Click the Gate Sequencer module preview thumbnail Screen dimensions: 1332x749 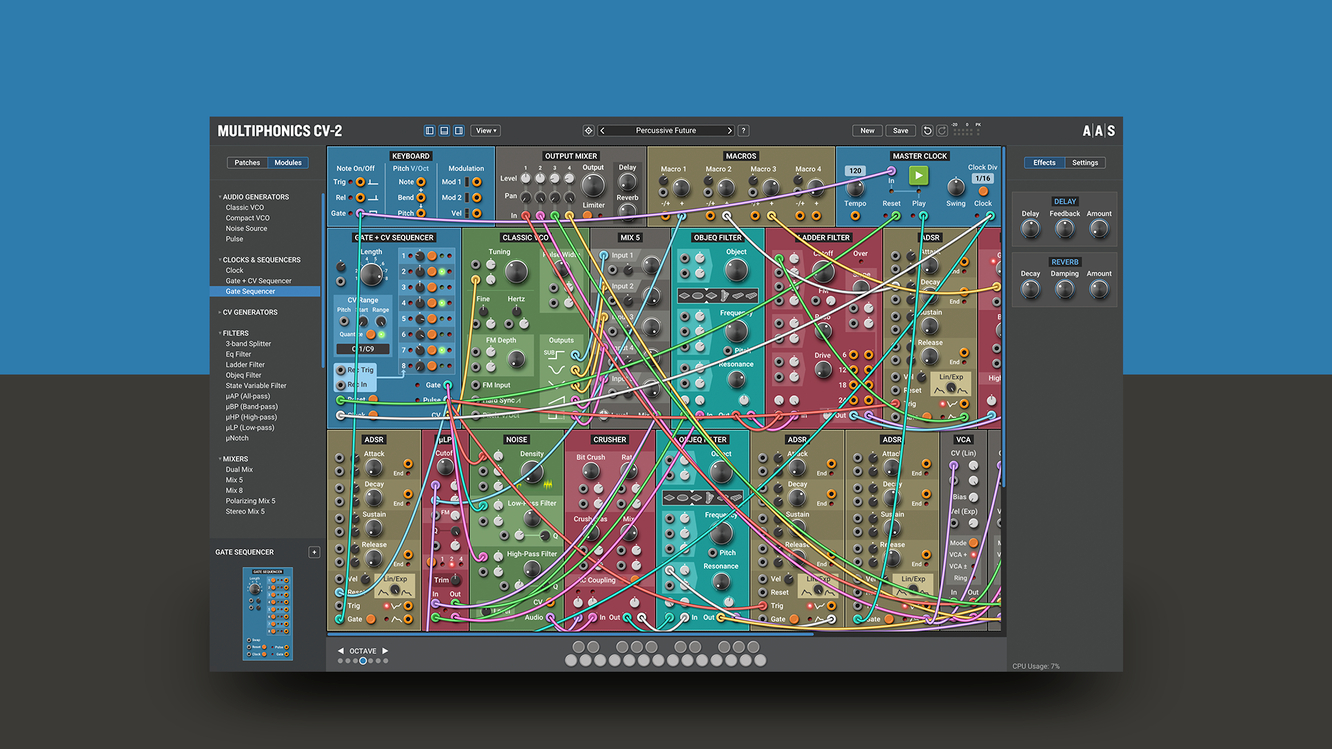[268, 614]
